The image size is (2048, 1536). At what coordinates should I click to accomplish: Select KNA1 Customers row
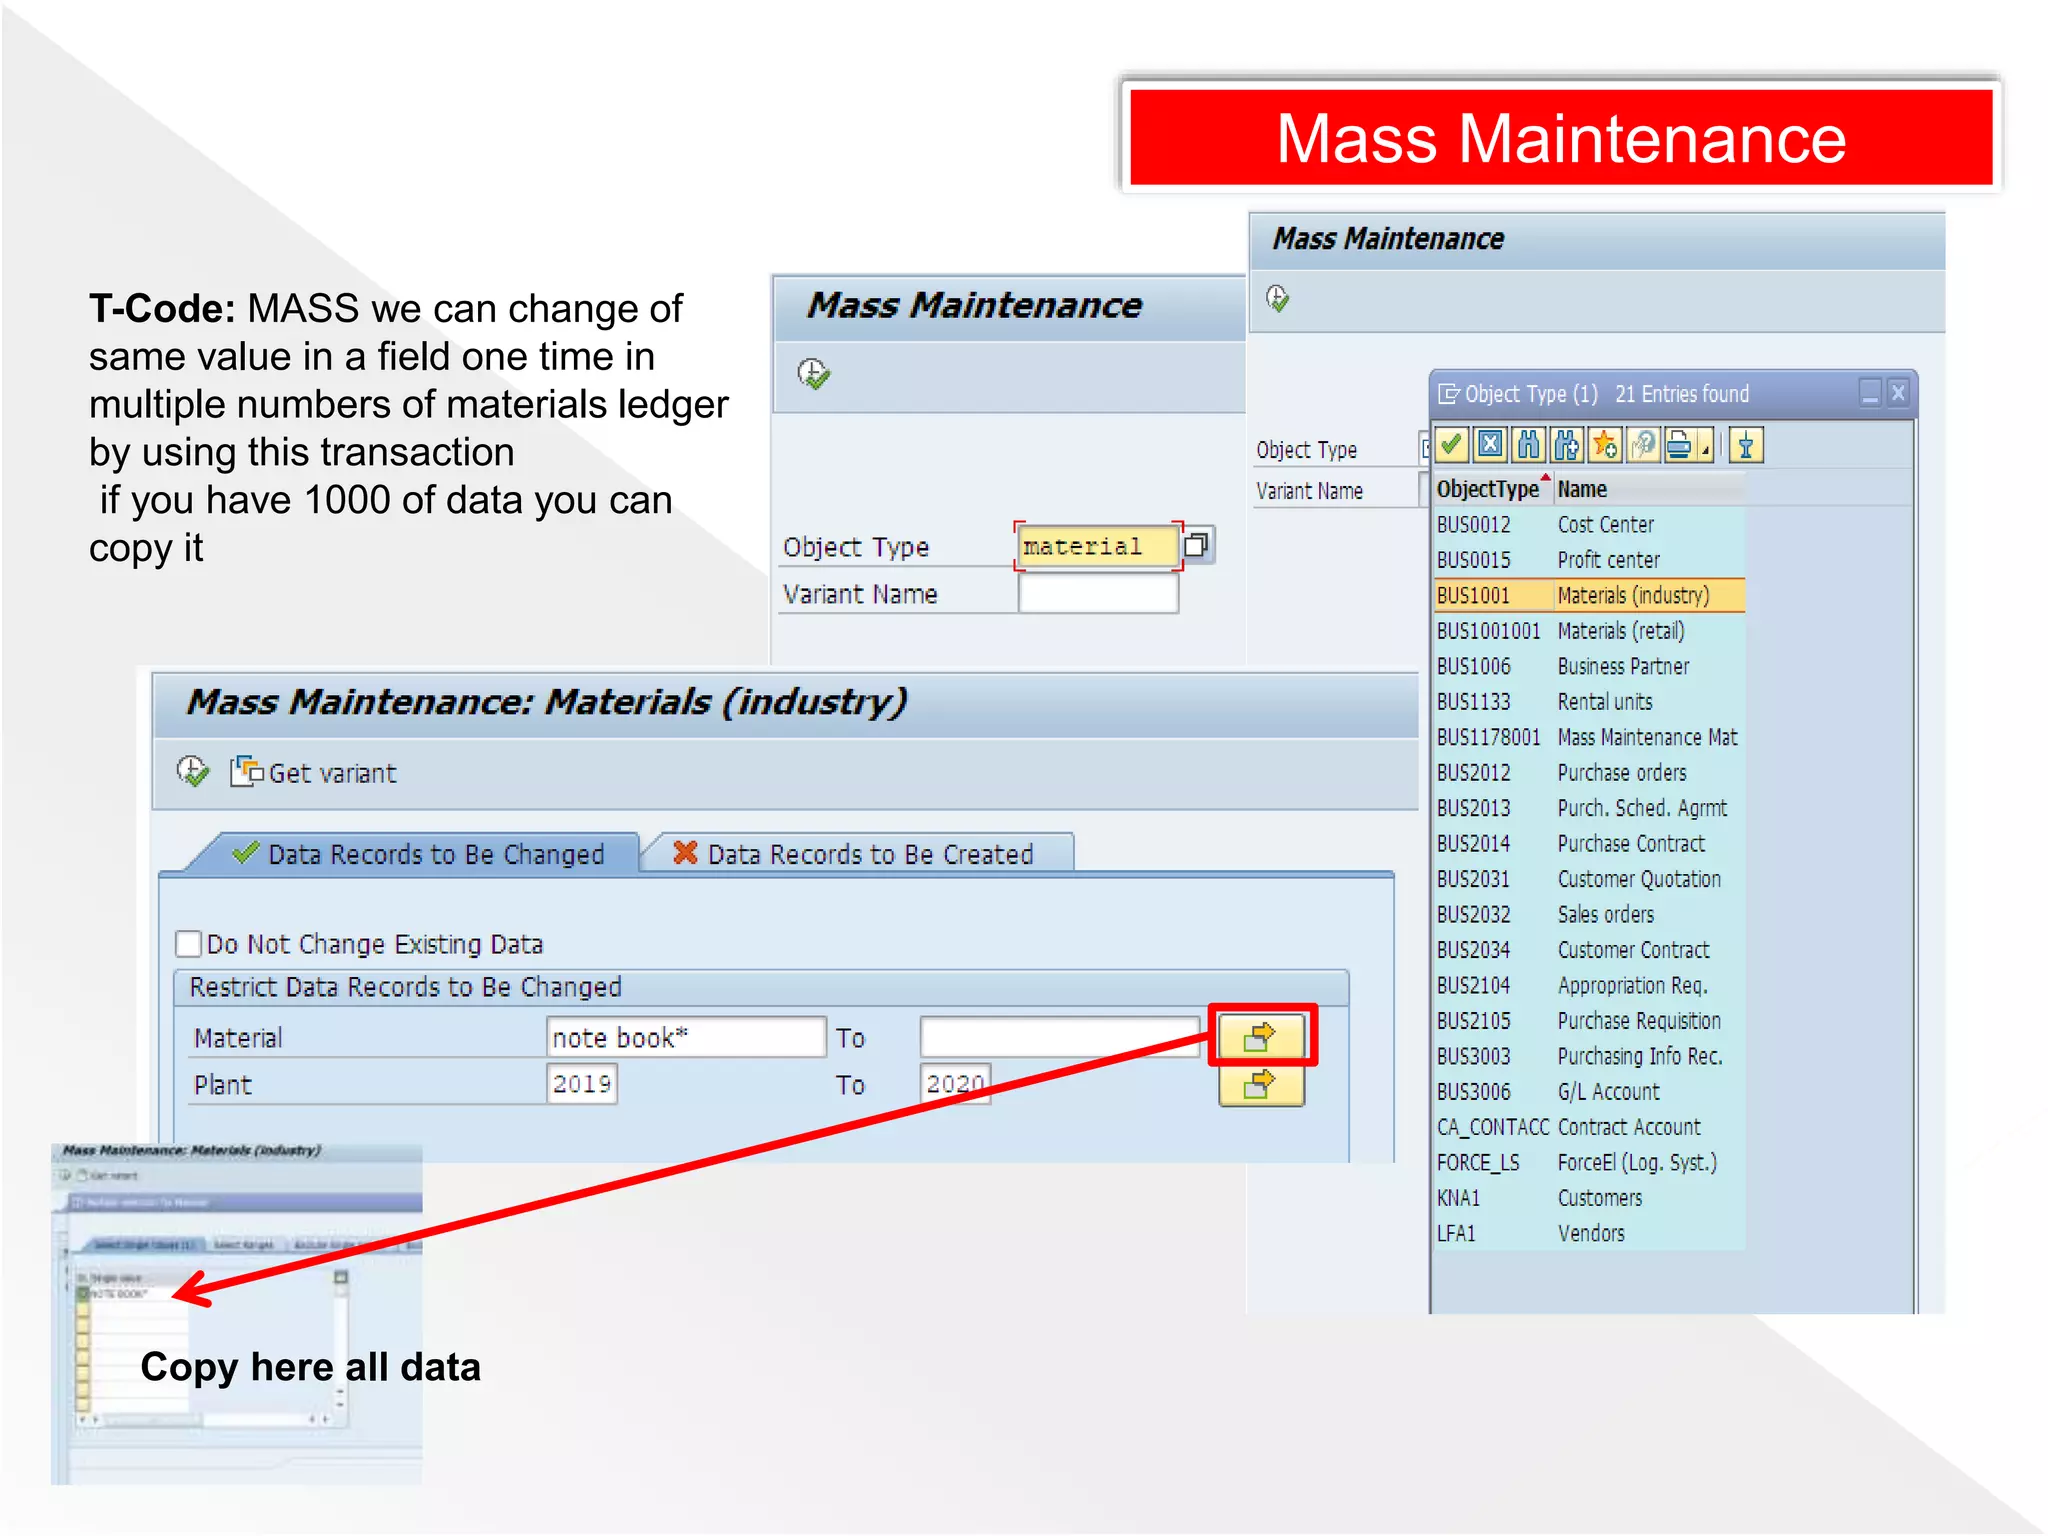point(1589,1198)
